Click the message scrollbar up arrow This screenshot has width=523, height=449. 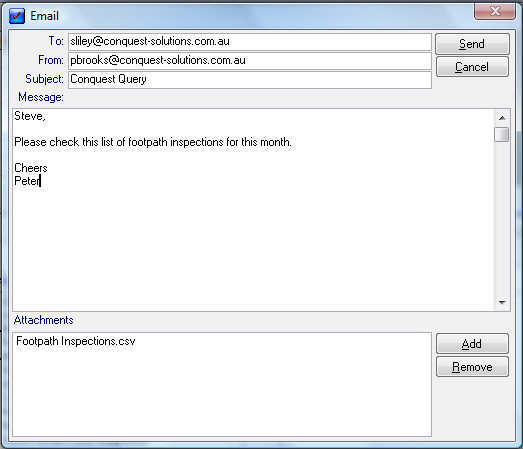tap(502, 118)
